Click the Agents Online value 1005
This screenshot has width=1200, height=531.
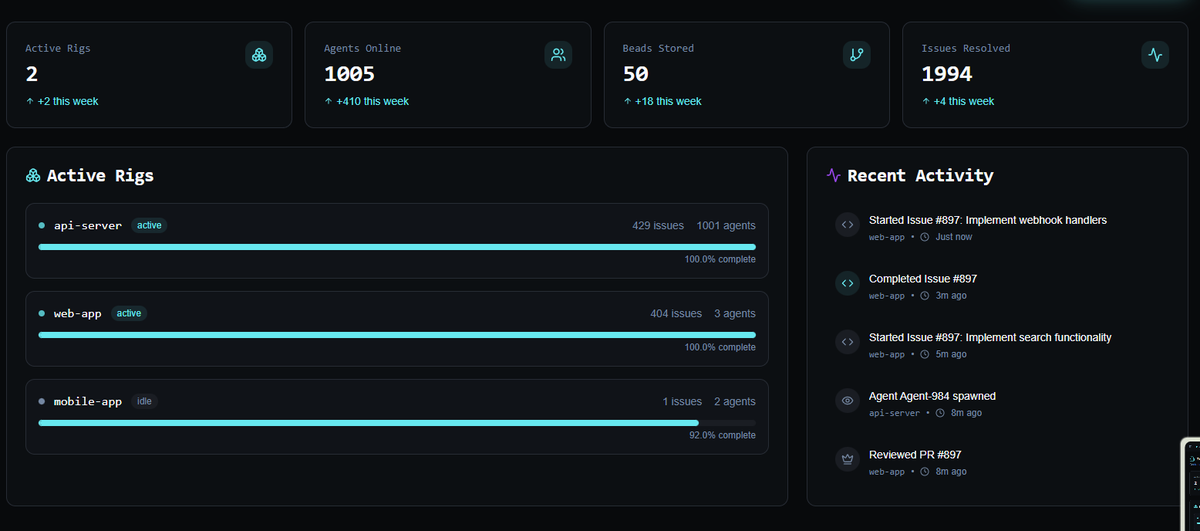349,74
